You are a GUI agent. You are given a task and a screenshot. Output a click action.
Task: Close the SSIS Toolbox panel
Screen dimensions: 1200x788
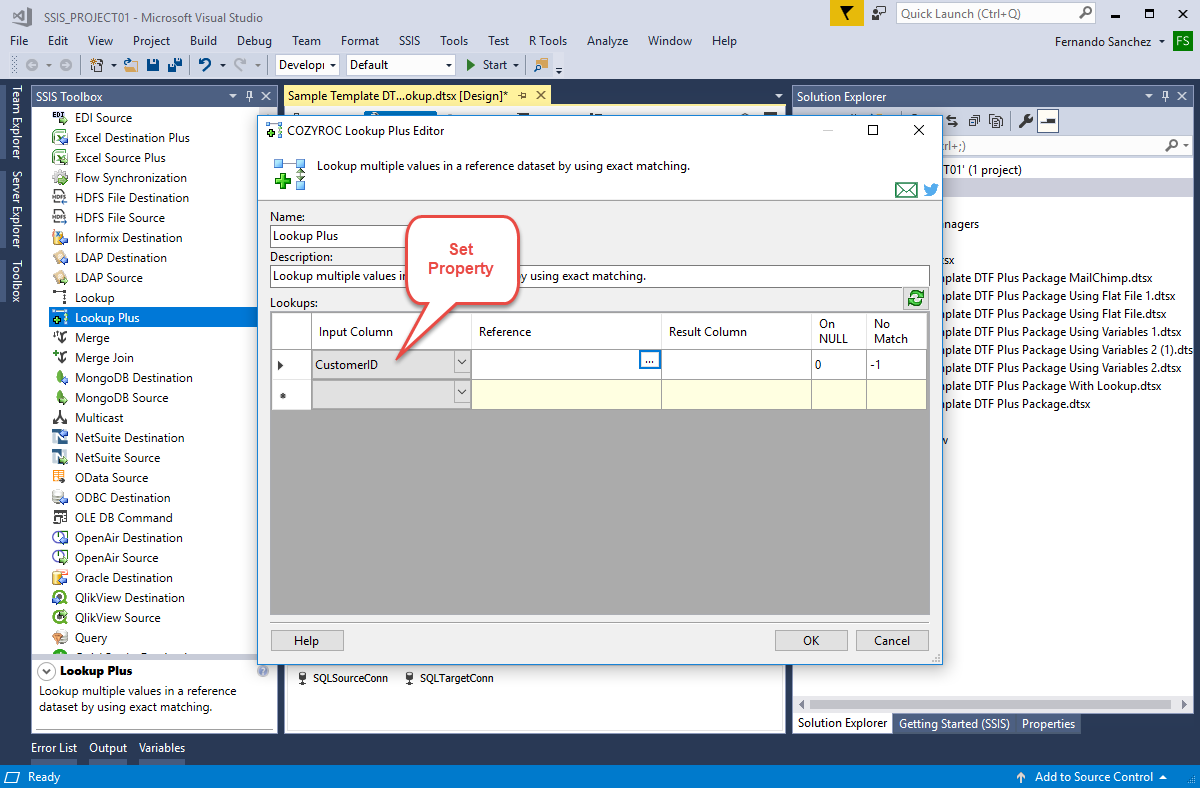pyautogui.click(x=266, y=96)
